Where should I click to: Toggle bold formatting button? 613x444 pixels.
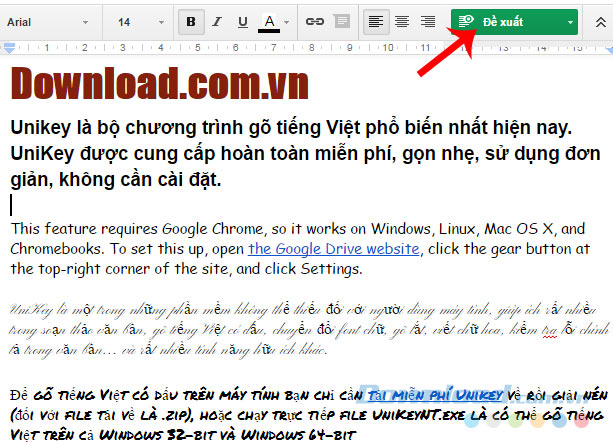(190, 21)
